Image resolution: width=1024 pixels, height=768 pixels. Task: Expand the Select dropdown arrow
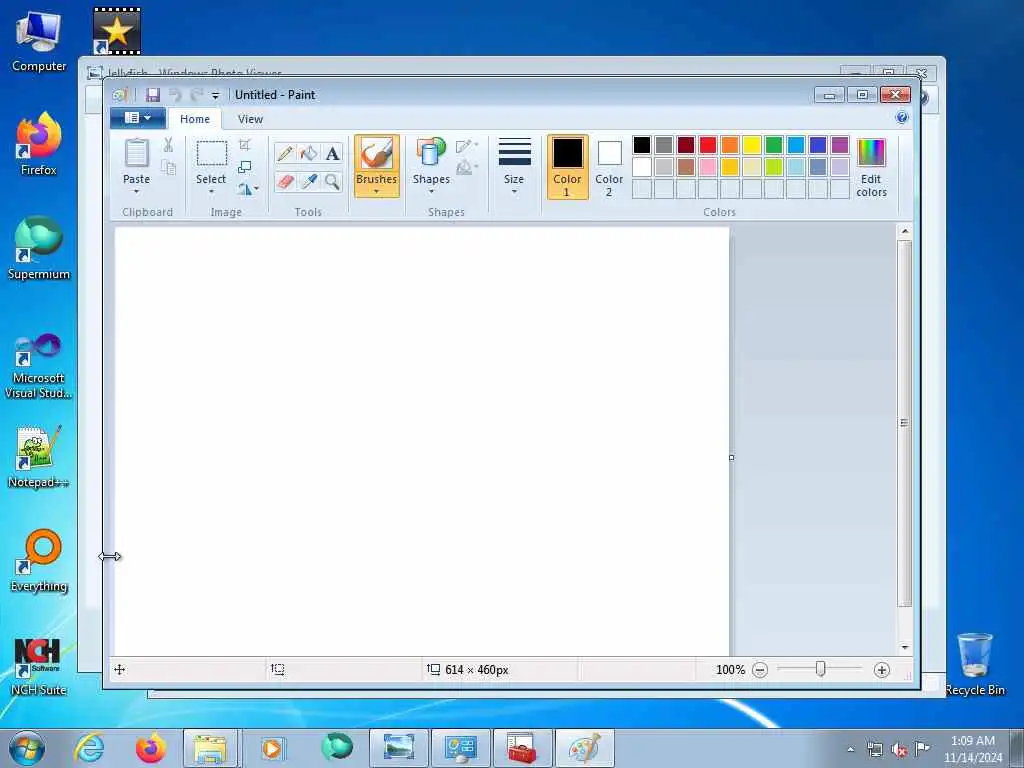pyautogui.click(x=212, y=191)
